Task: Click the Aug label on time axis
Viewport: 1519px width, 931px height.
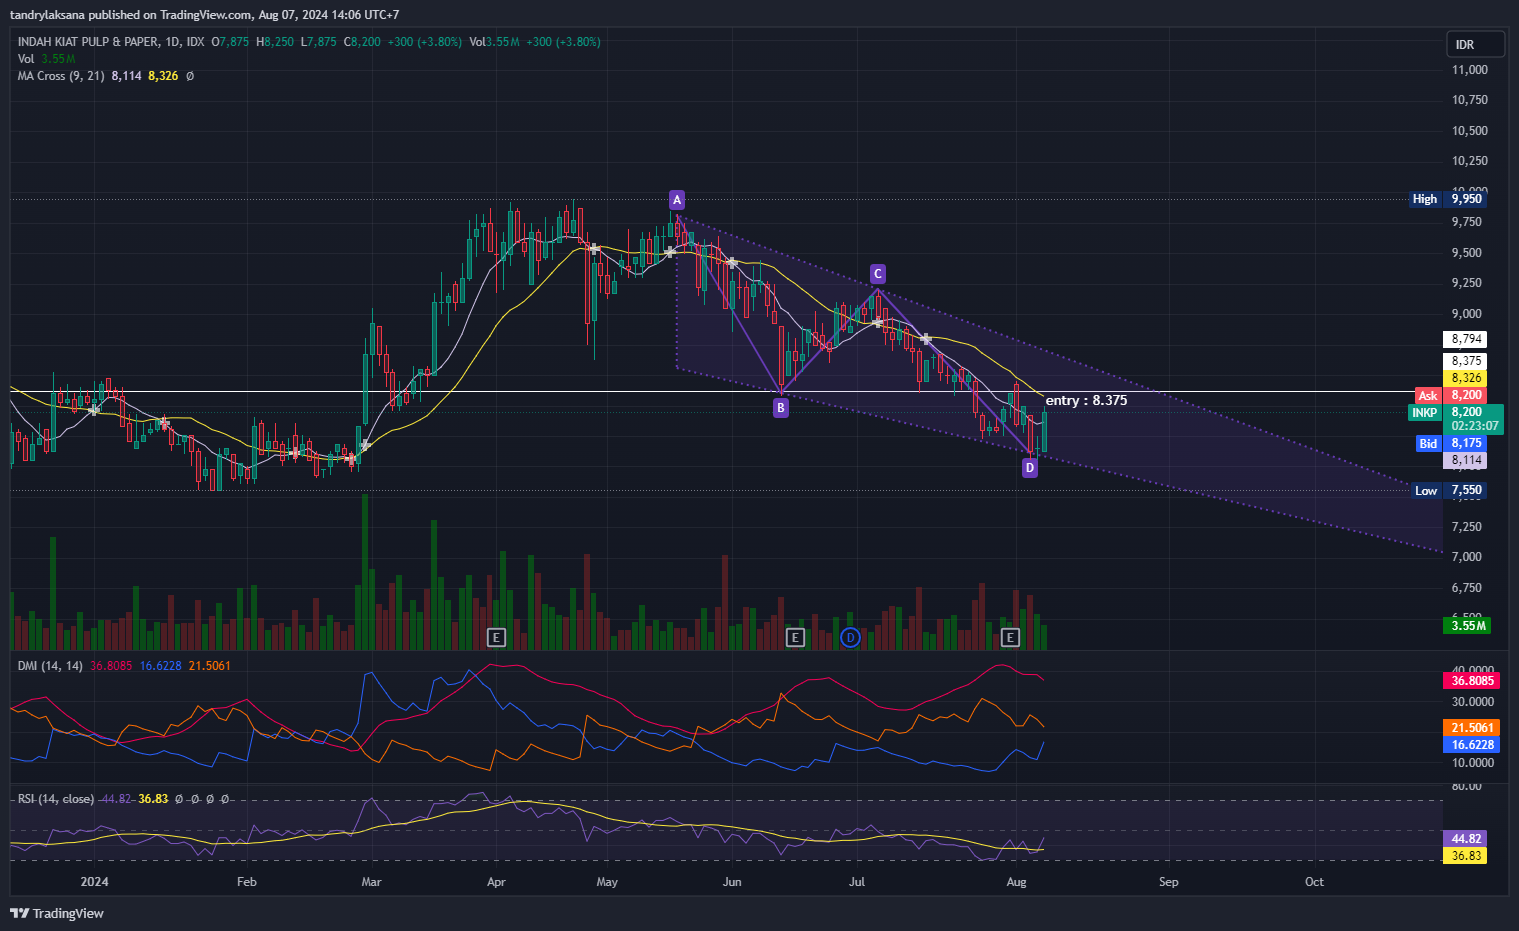Action: click(x=1017, y=882)
